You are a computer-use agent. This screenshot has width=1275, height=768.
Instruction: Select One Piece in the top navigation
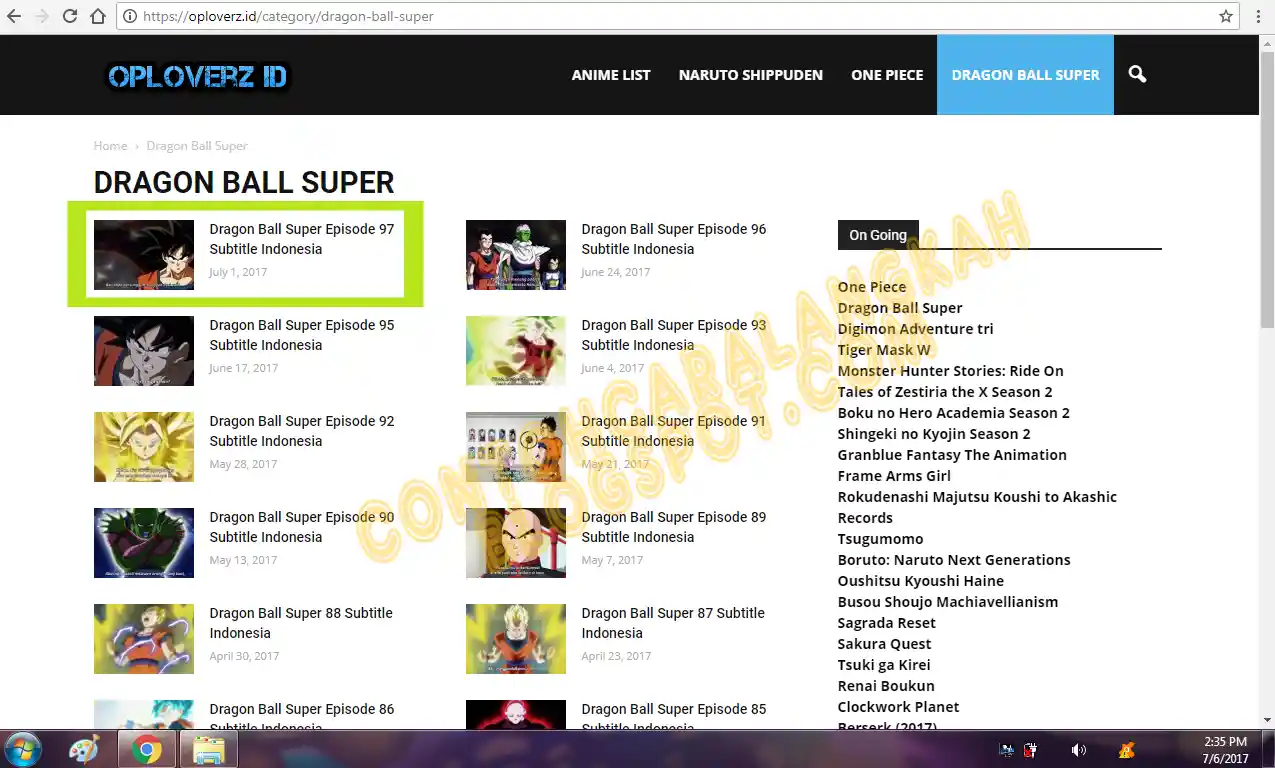click(887, 75)
